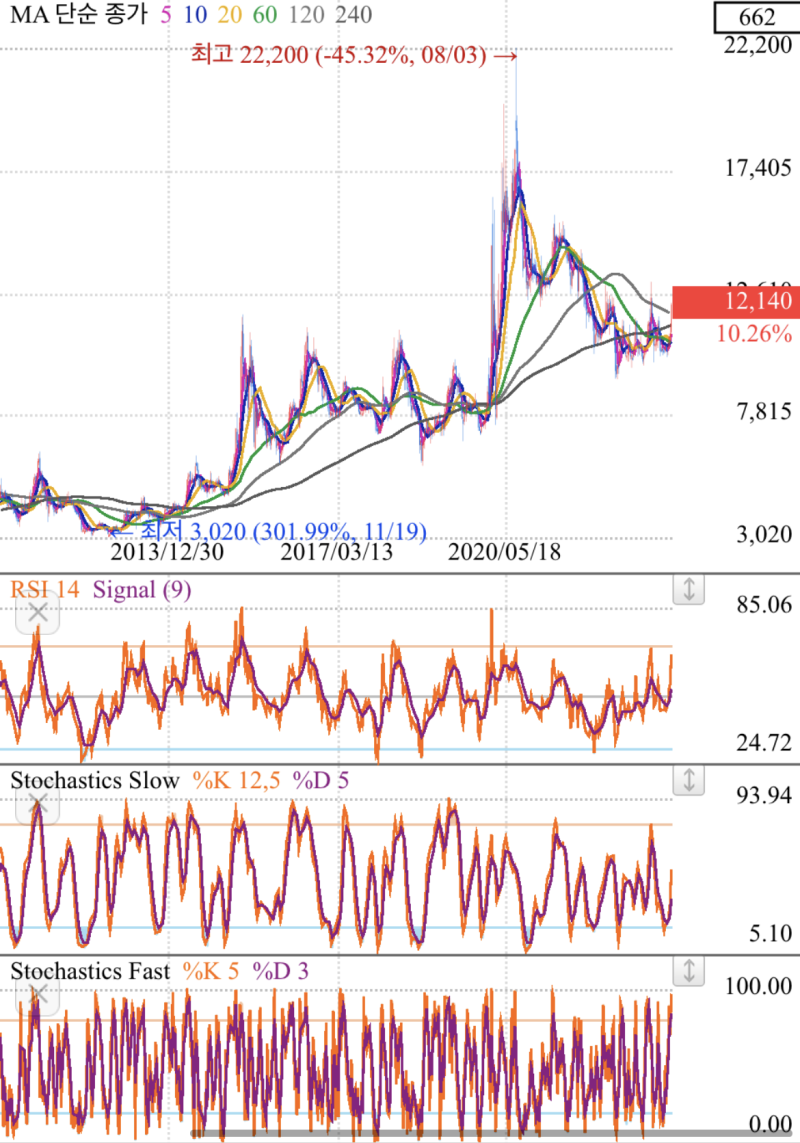Open the MA 단순 종가 settings label
Screen dimensions: 800x1143
click(x=78, y=15)
